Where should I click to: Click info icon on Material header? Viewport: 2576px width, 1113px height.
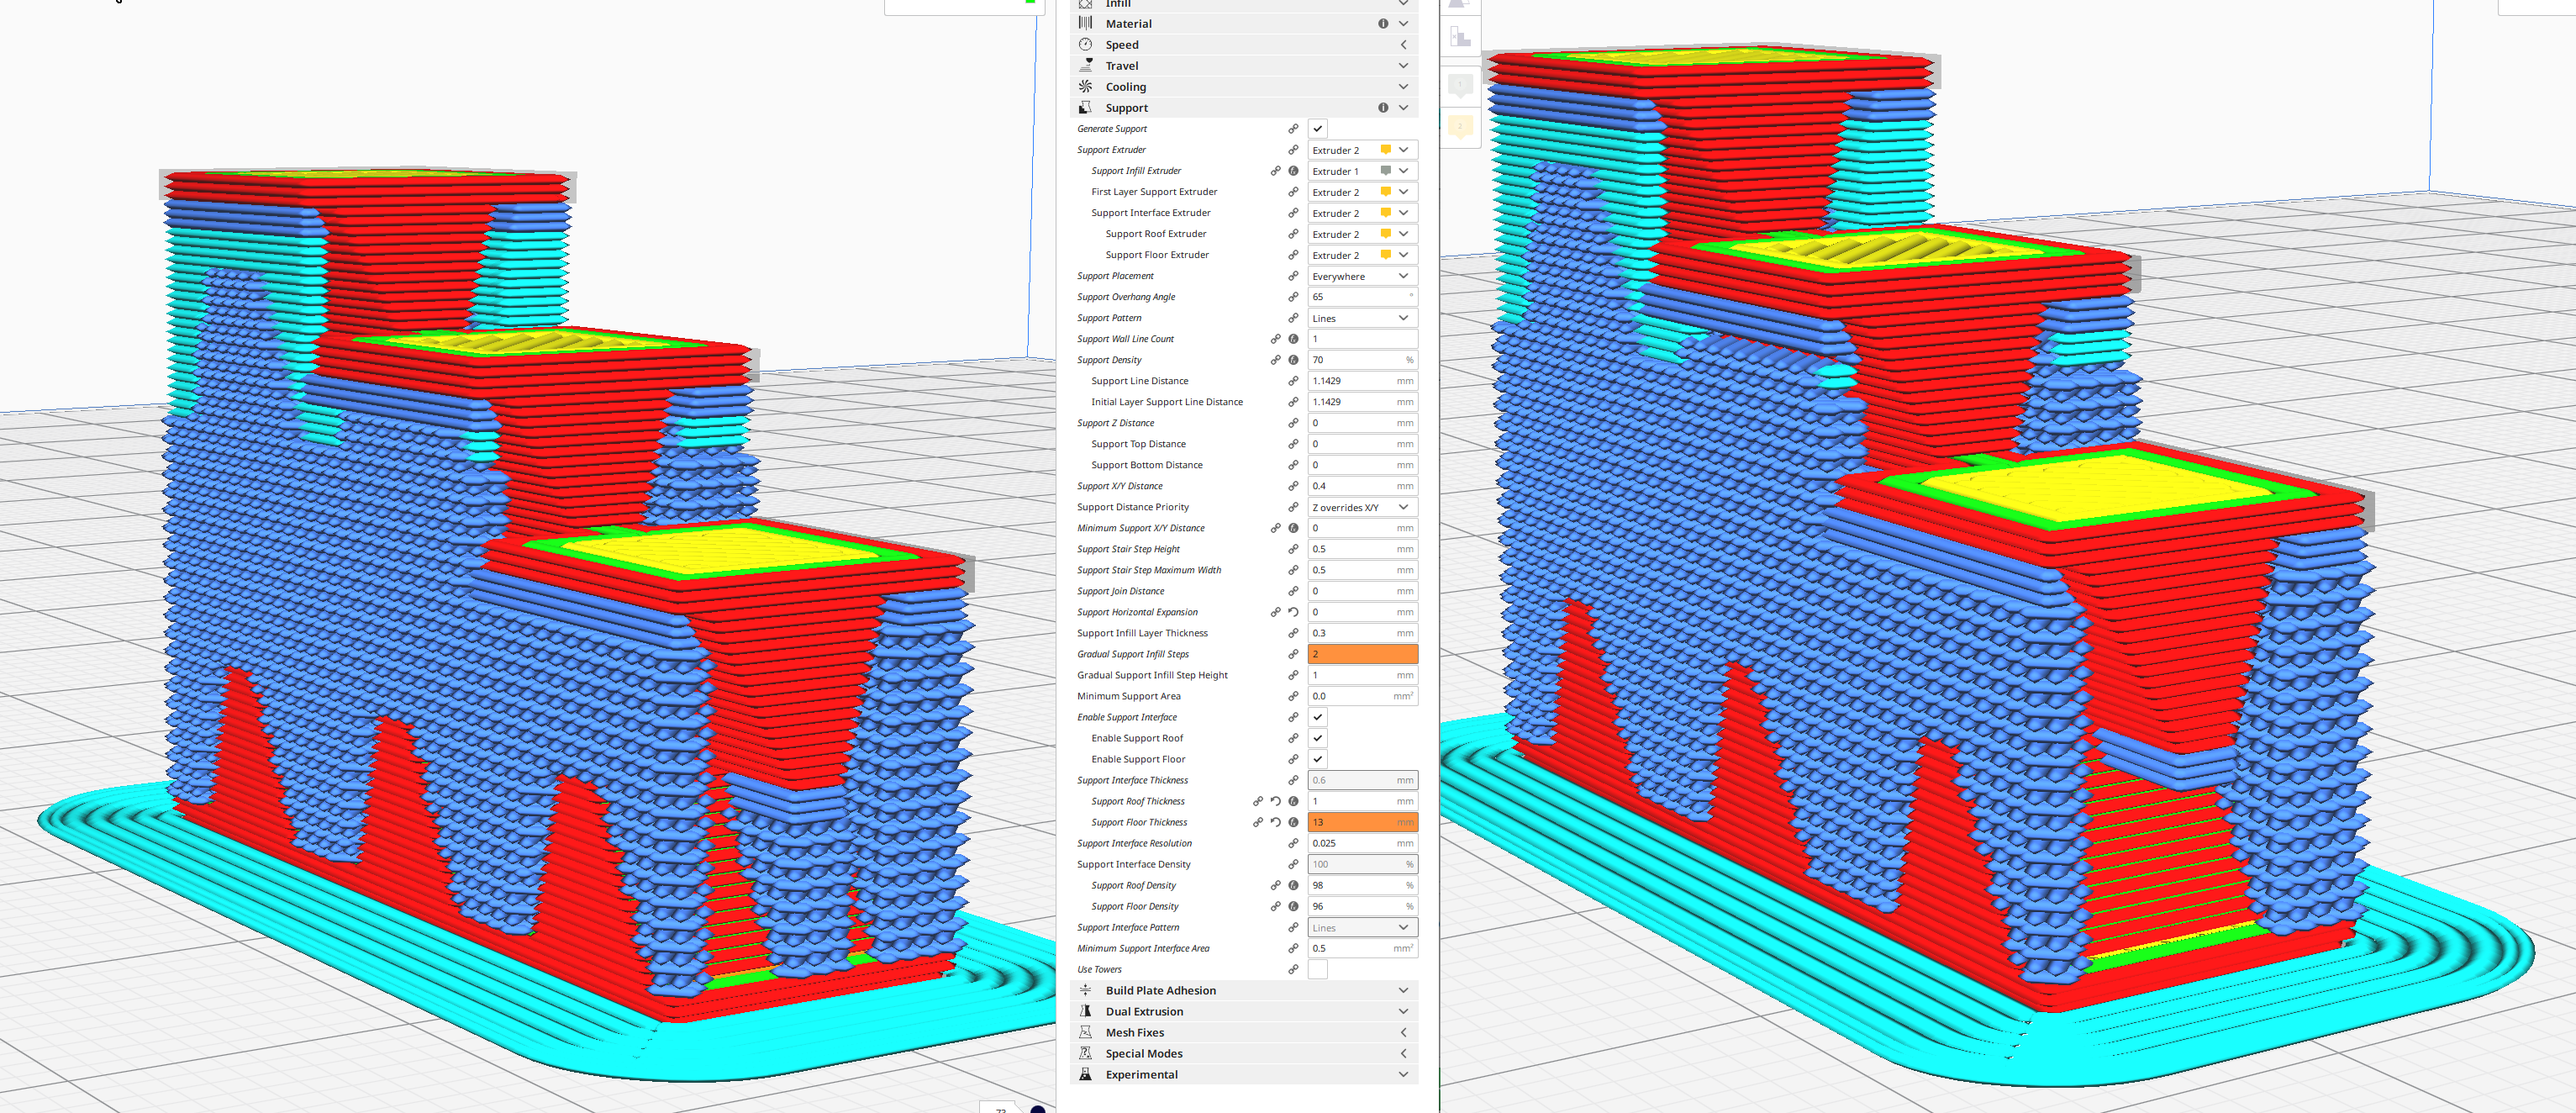(1383, 24)
